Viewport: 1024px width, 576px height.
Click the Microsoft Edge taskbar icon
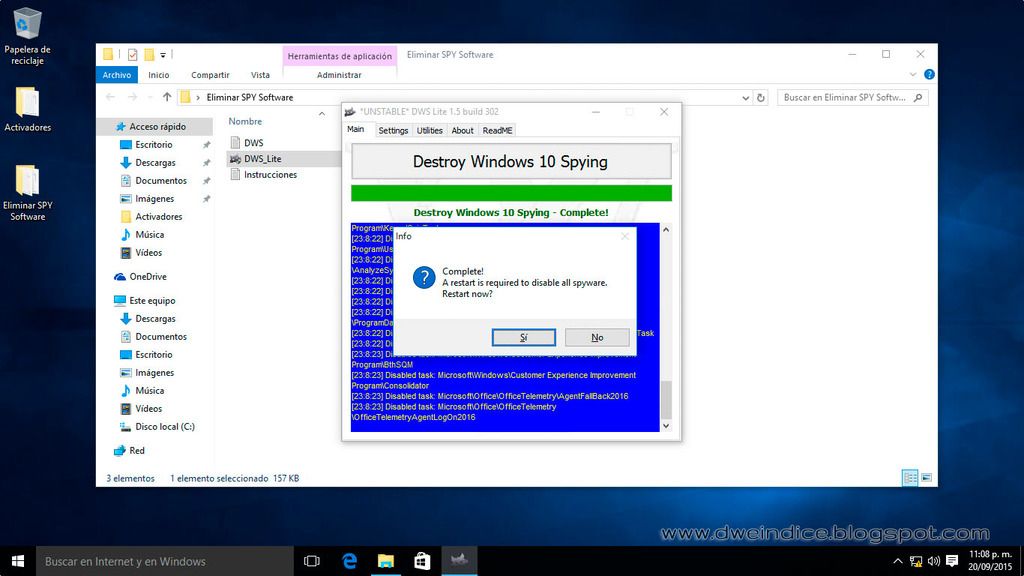[349, 561]
